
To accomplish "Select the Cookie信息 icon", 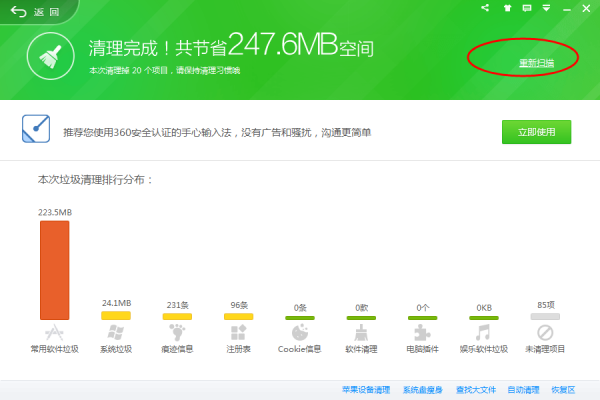I will point(299,332).
